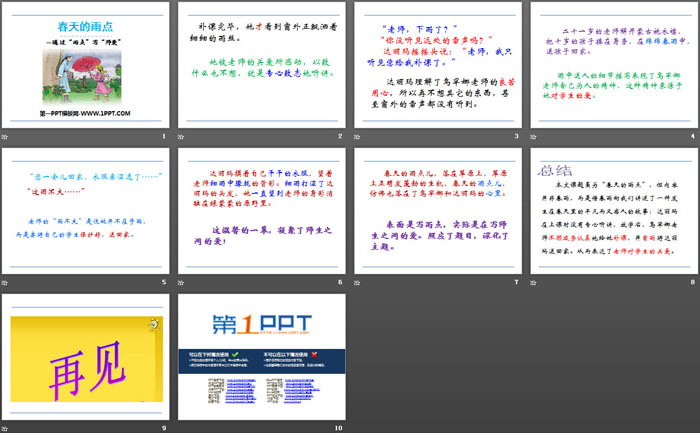700x433 pixels.
Task: Click the green checkmark on slide 10
Action: click(234, 354)
